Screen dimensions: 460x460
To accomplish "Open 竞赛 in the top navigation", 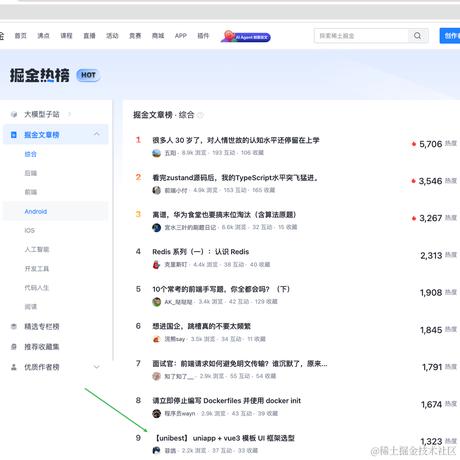I will (x=135, y=36).
